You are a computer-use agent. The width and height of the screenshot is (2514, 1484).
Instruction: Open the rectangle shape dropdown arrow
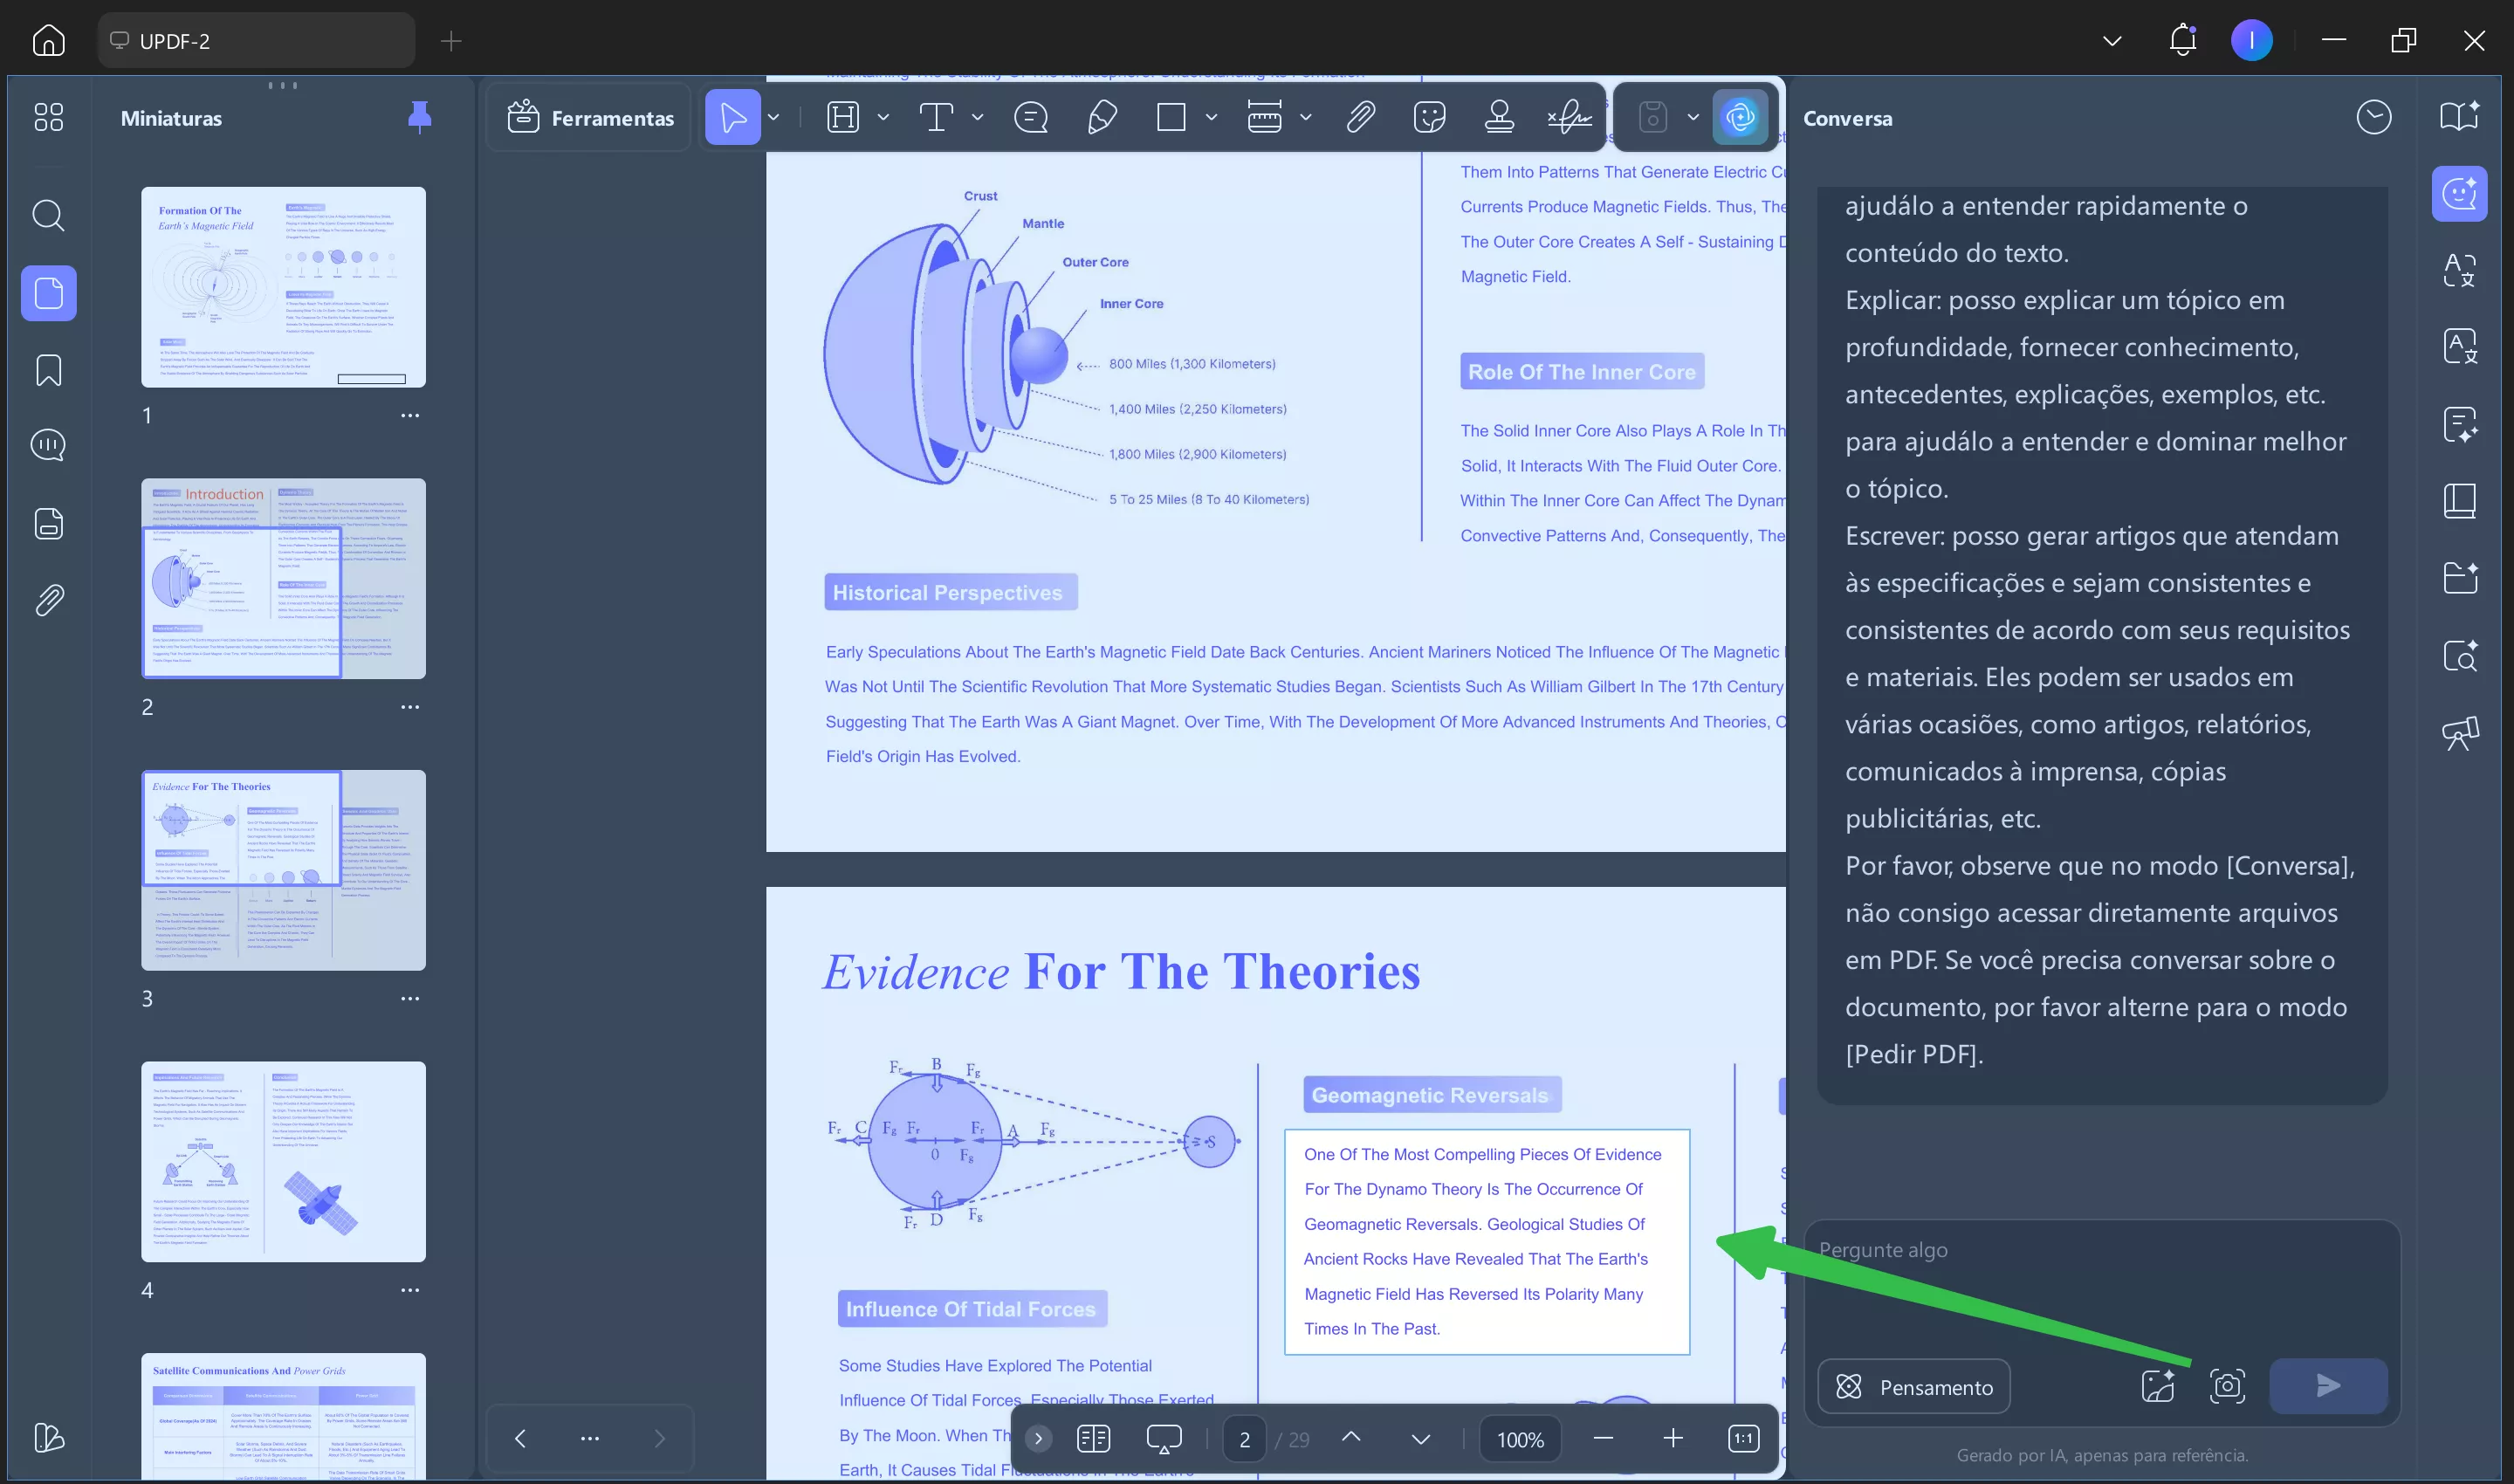1211,118
